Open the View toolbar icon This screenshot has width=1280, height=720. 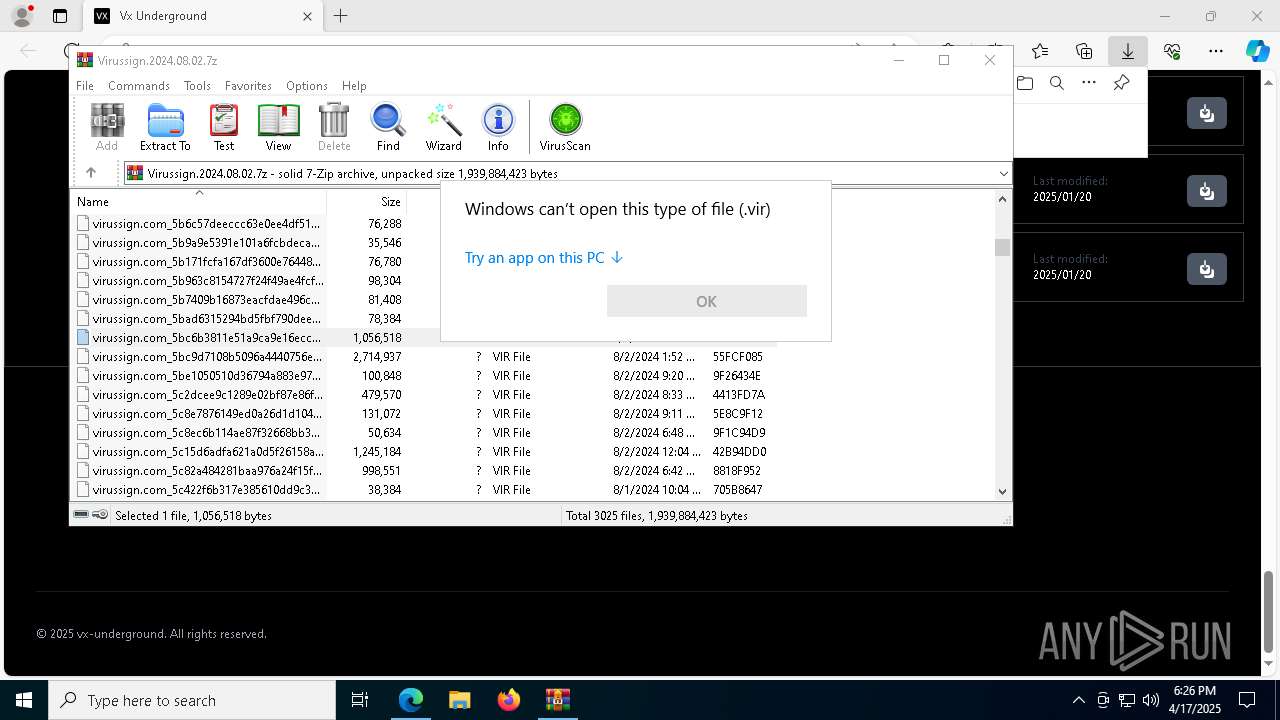(x=278, y=127)
